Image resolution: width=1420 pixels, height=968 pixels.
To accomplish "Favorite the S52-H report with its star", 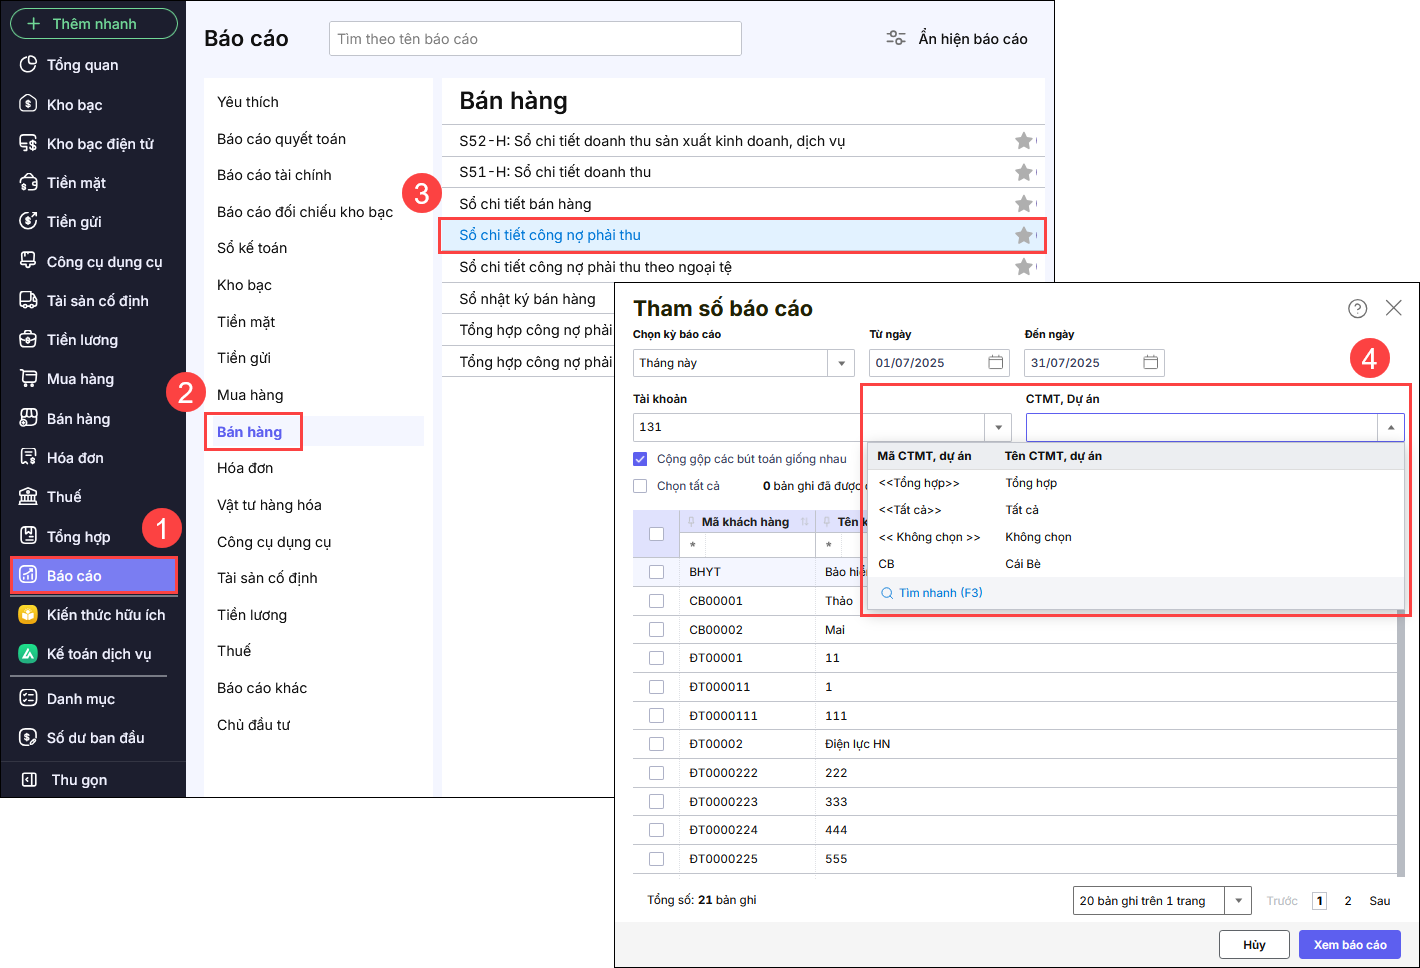I will (1024, 141).
